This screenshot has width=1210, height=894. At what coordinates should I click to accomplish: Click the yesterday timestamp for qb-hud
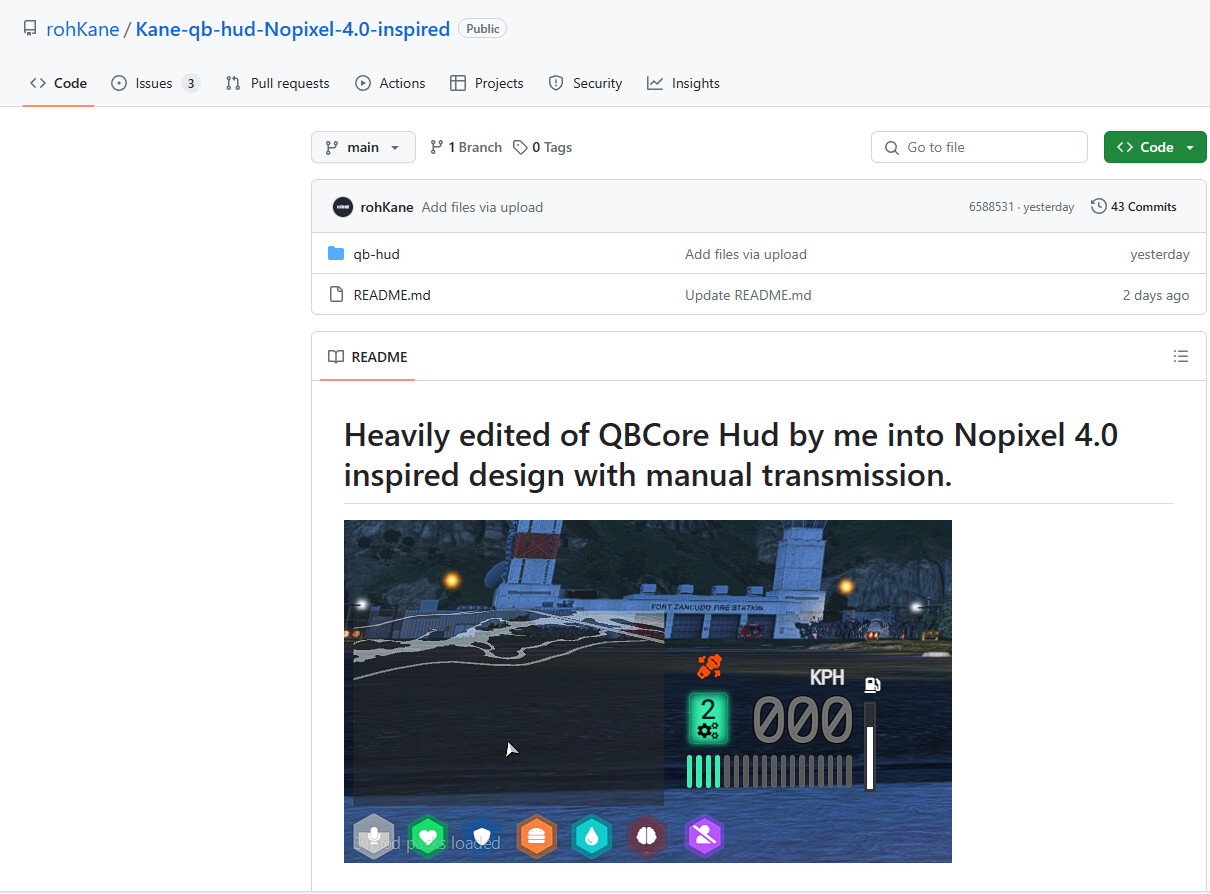click(1160, 254)
